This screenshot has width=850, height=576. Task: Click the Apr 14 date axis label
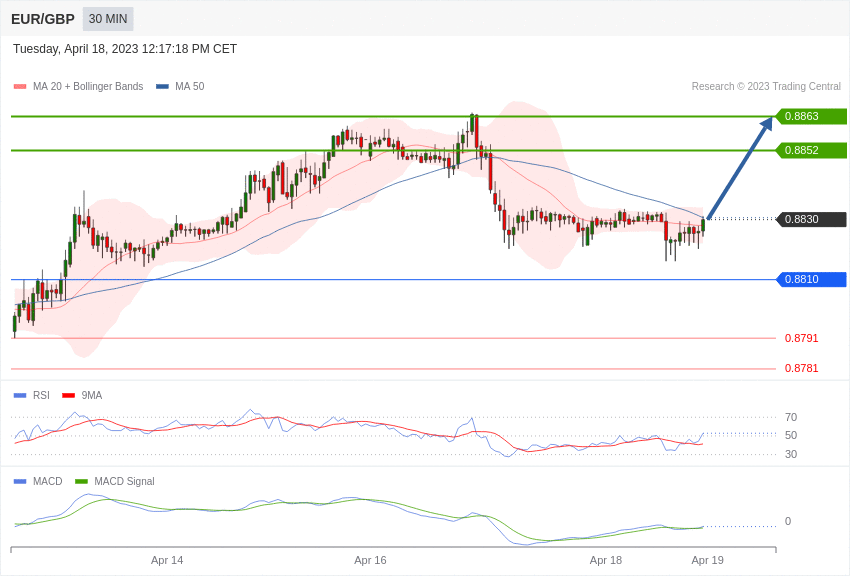click(x=167, y=560)
